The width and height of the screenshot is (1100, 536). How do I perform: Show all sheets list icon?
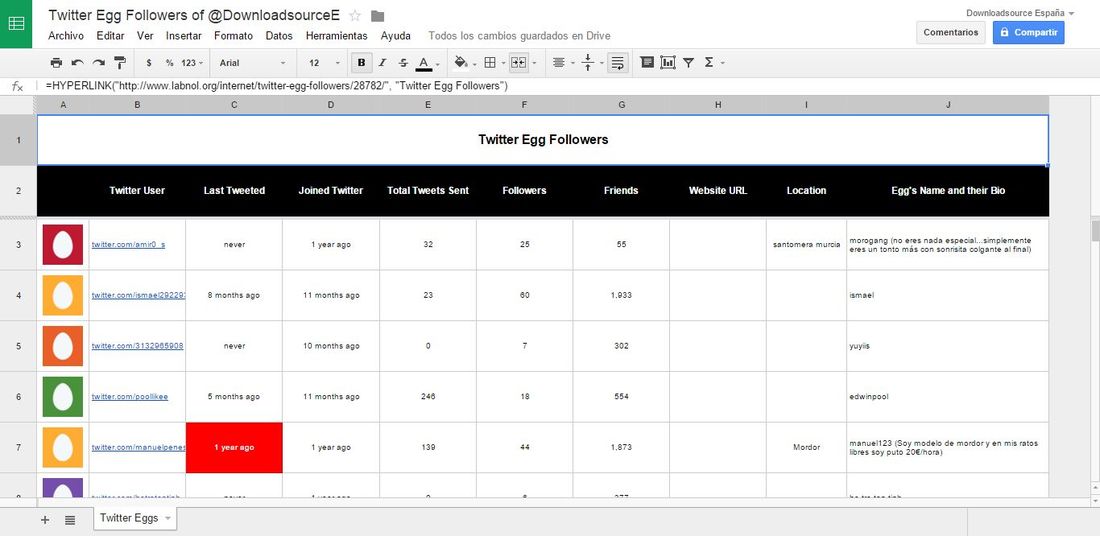pyautogui.click(x=70, y=520)
